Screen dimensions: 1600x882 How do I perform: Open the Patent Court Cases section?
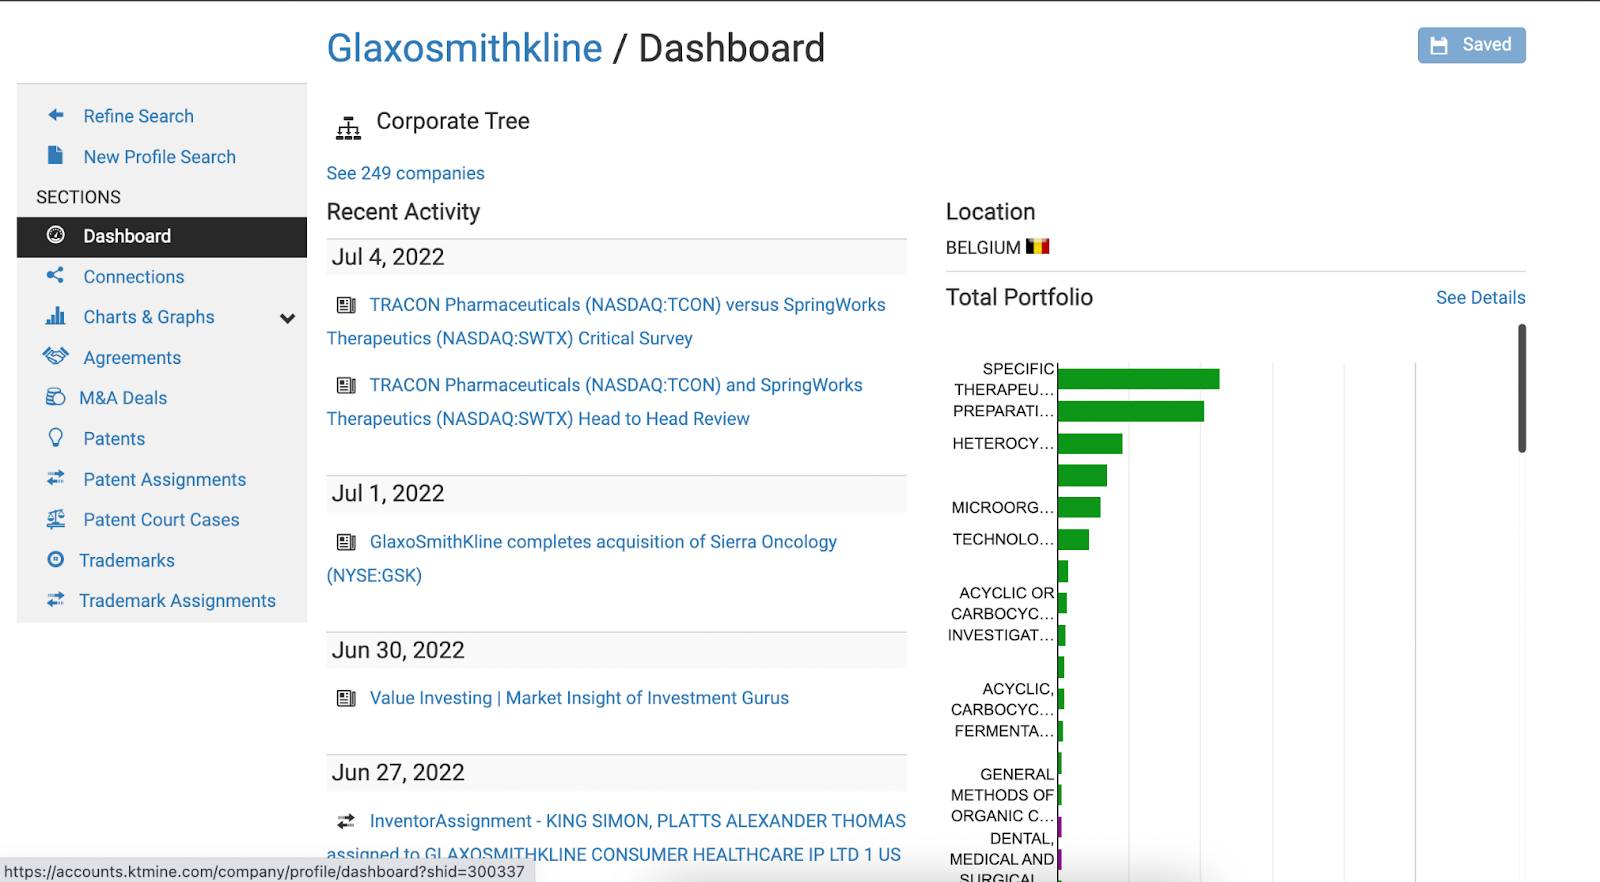click(x=162, y=520)
